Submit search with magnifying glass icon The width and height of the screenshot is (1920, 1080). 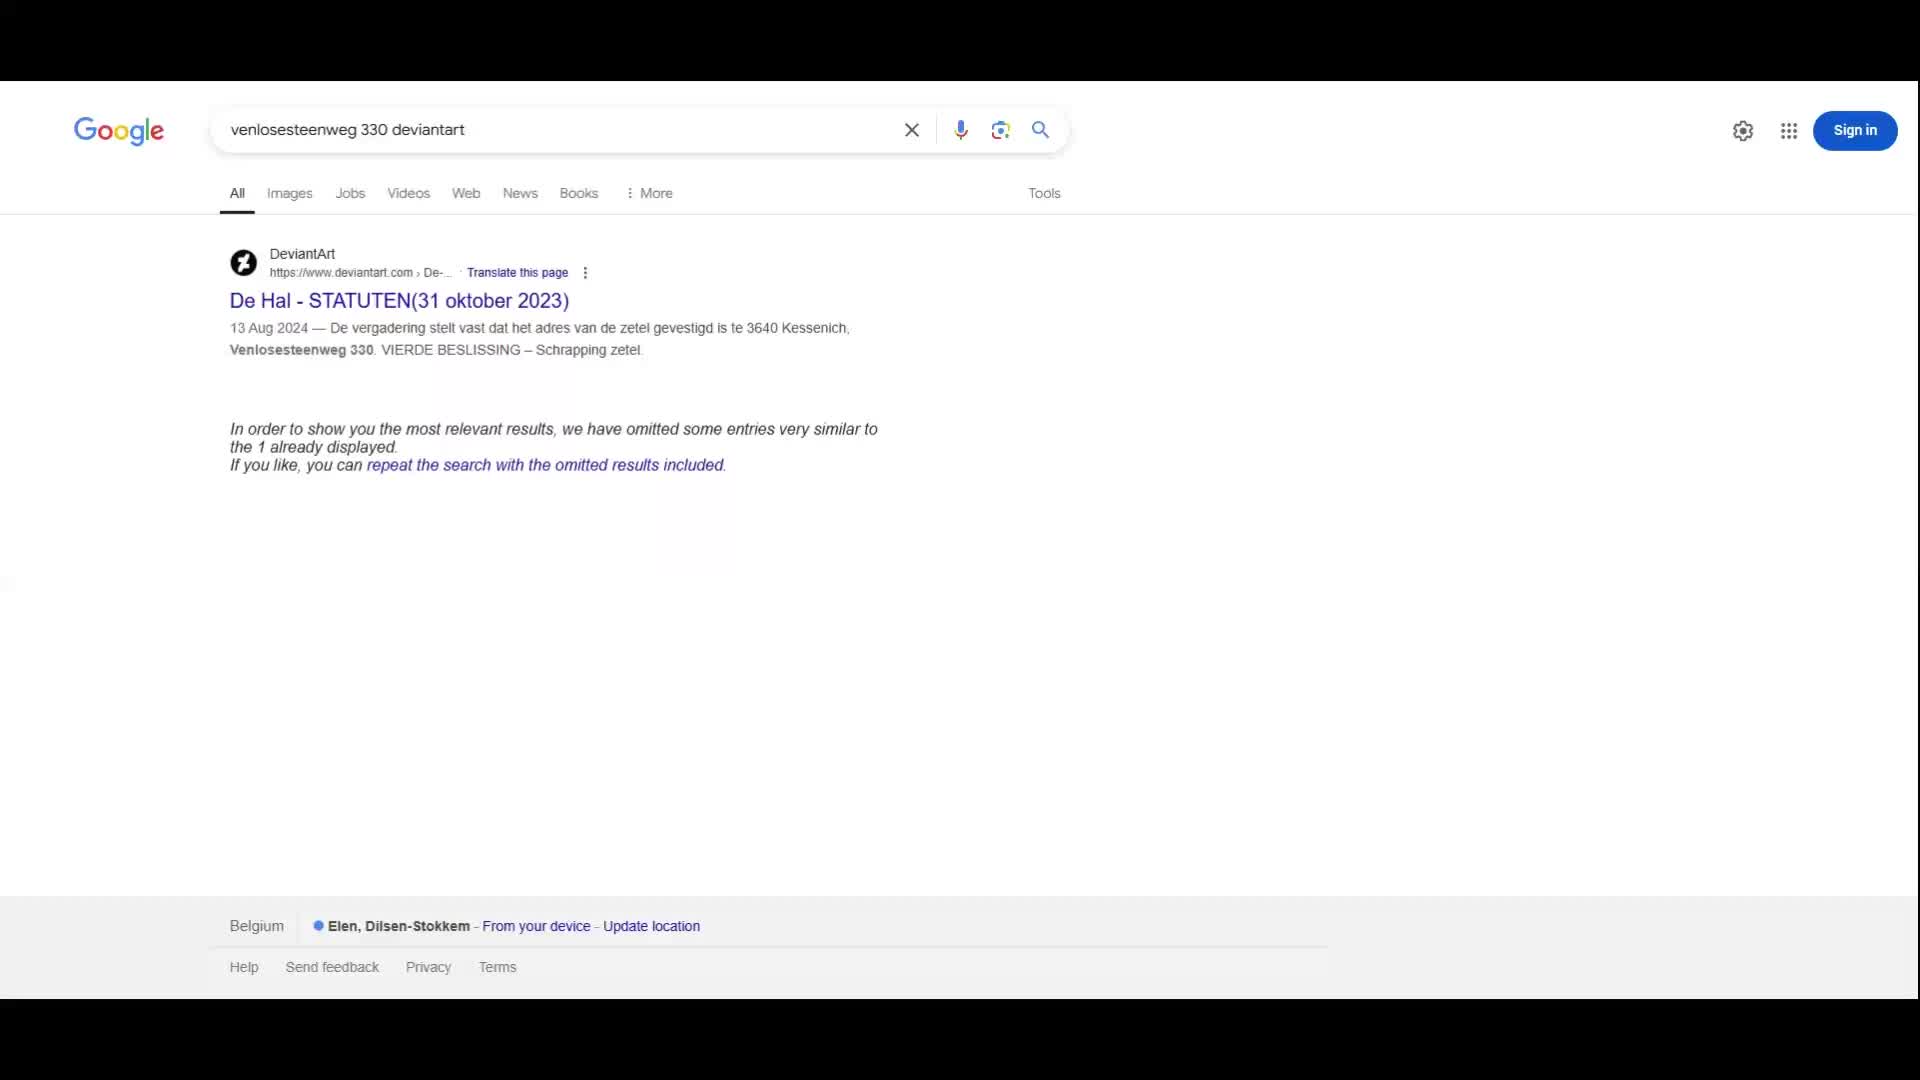[1040, 130]
